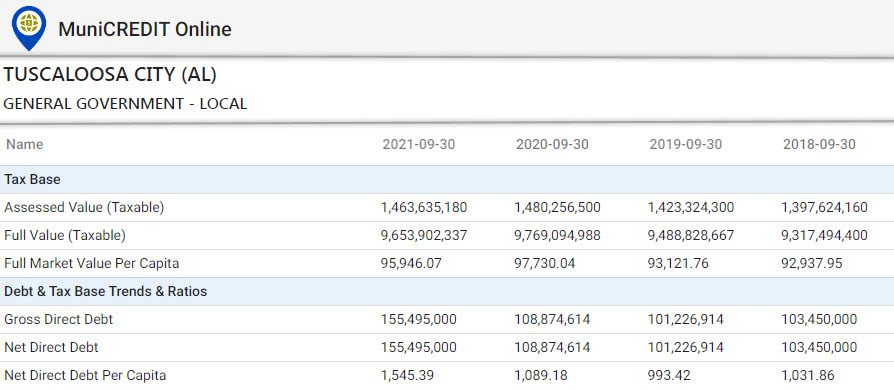Select value 1,545.39

(x=407, y=375)
